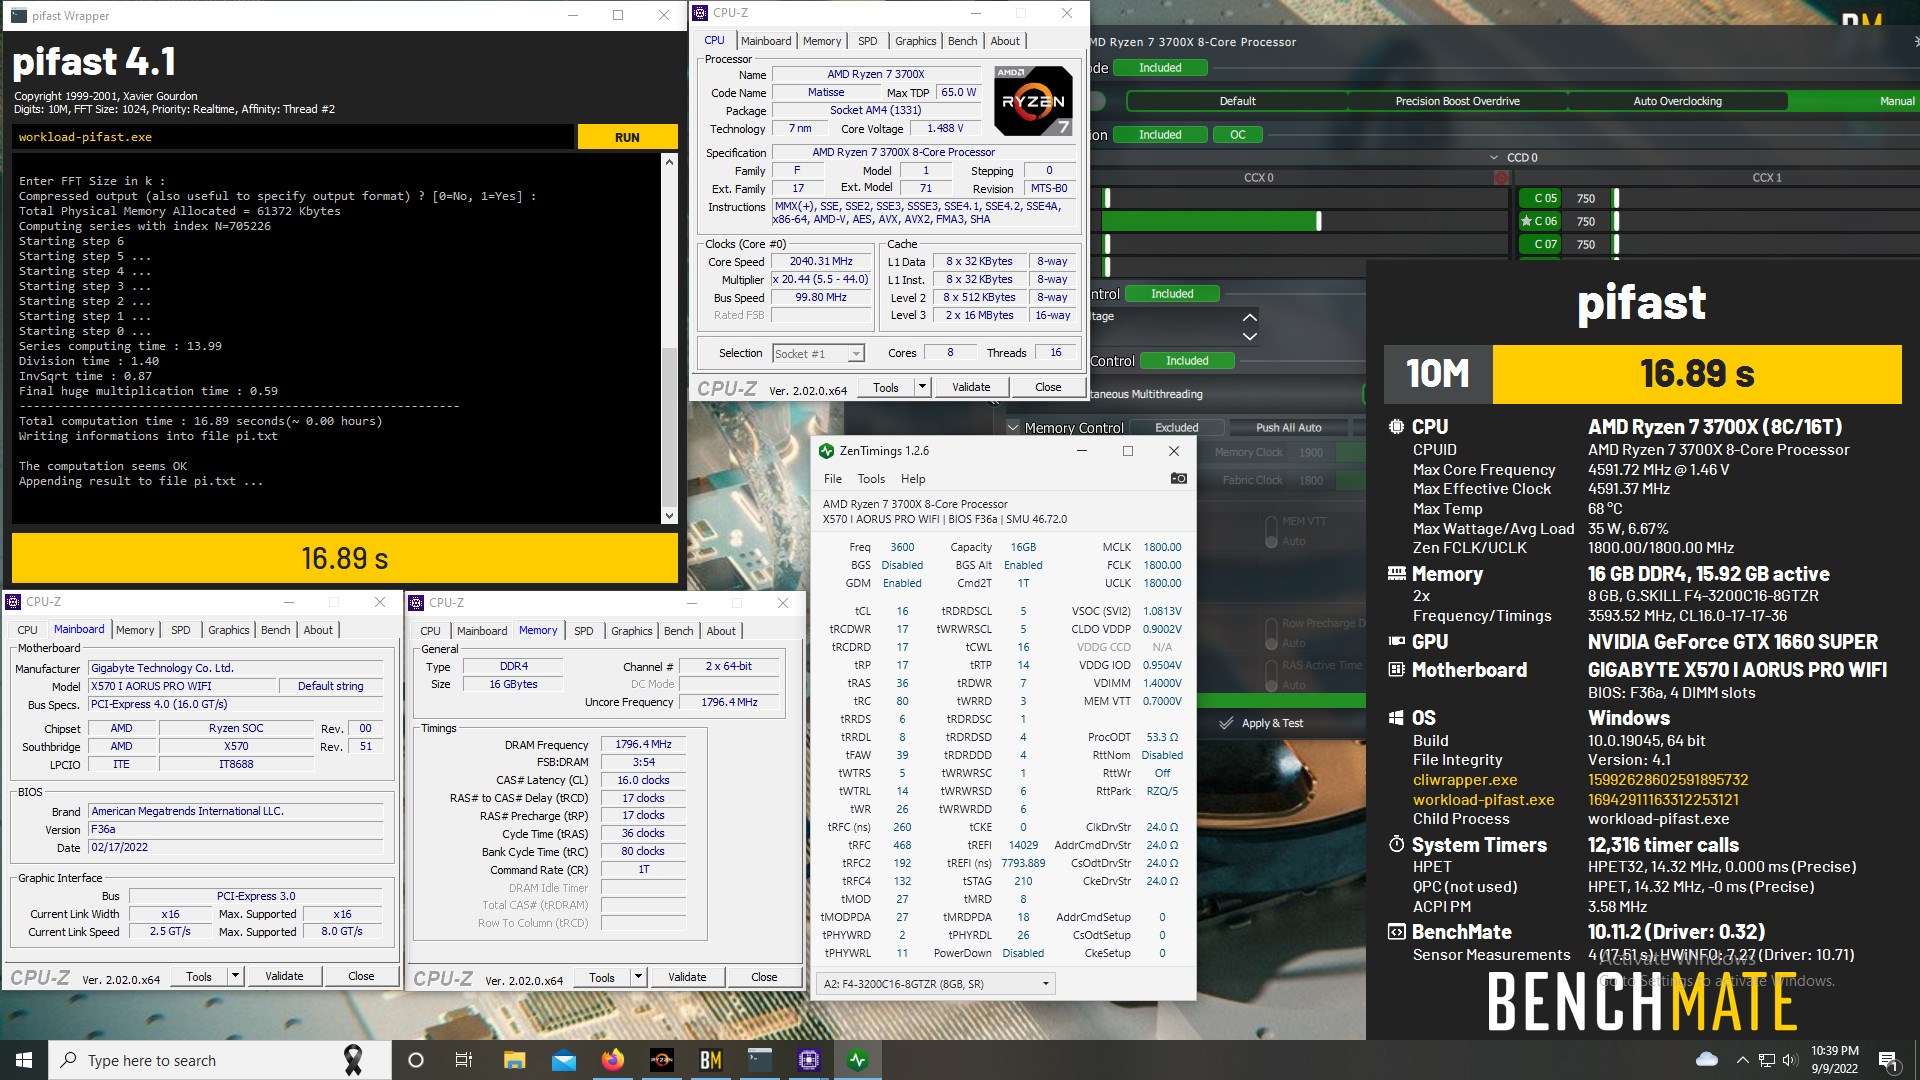The height and width of the screenshot is (1080, 1920).
Task: Open network status icon in system tray
Action: pyautogui.click(x=1767, y=1060)
